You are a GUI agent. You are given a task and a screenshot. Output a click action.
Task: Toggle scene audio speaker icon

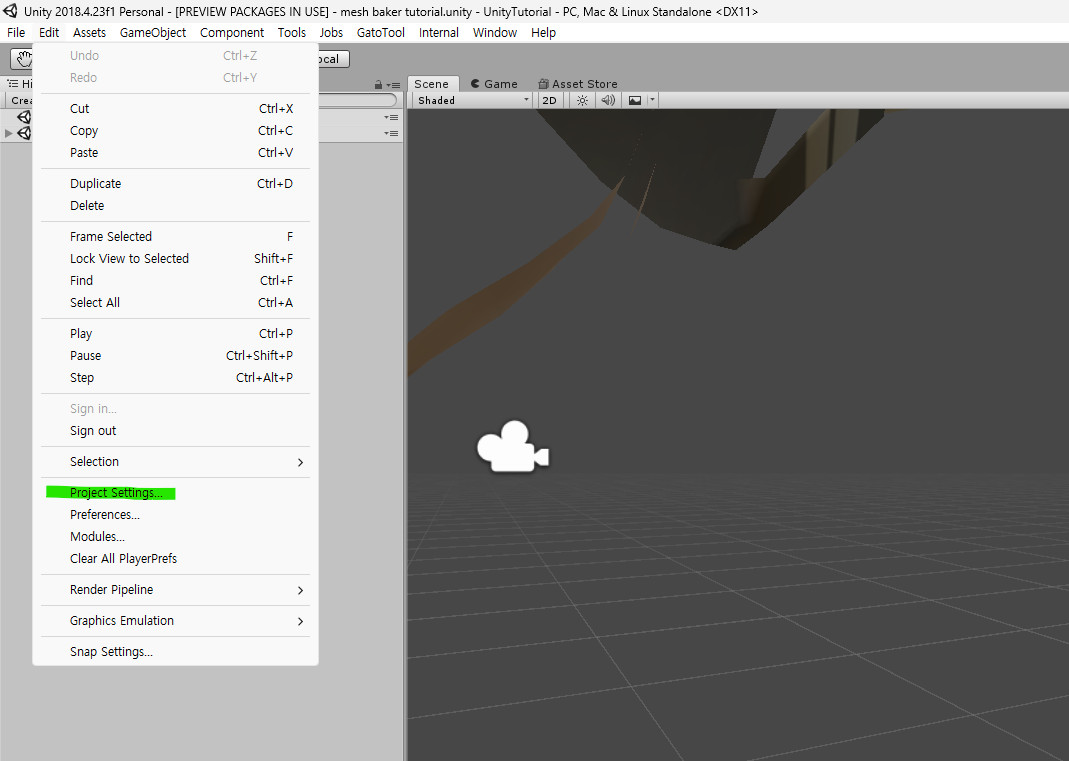[608, 101]
